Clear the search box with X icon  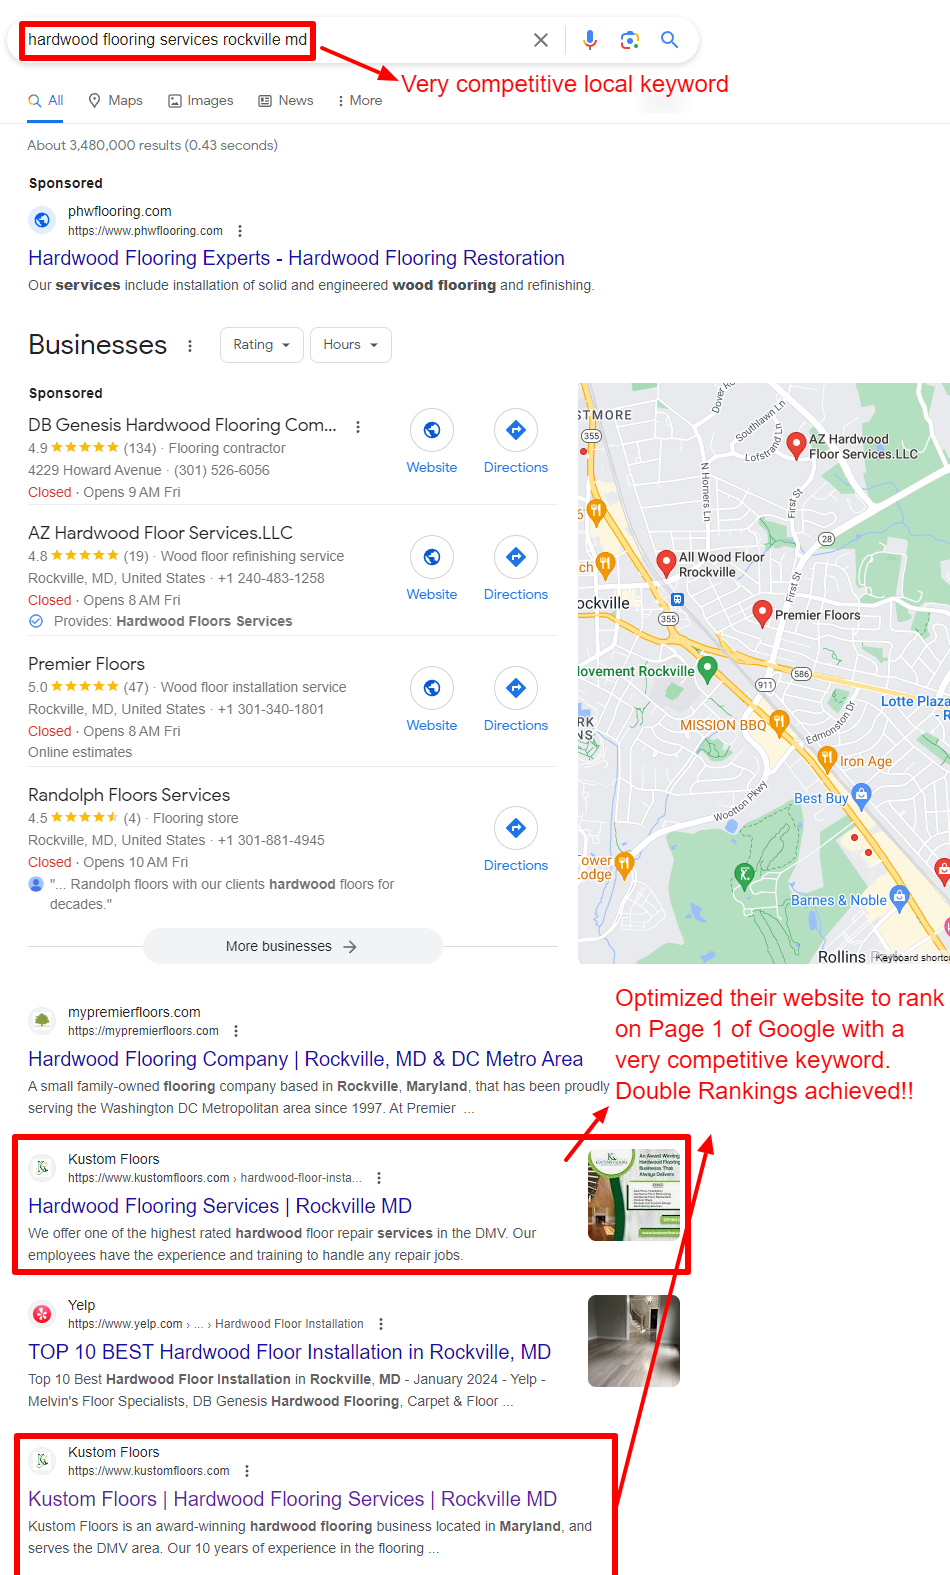coord(541,40)
